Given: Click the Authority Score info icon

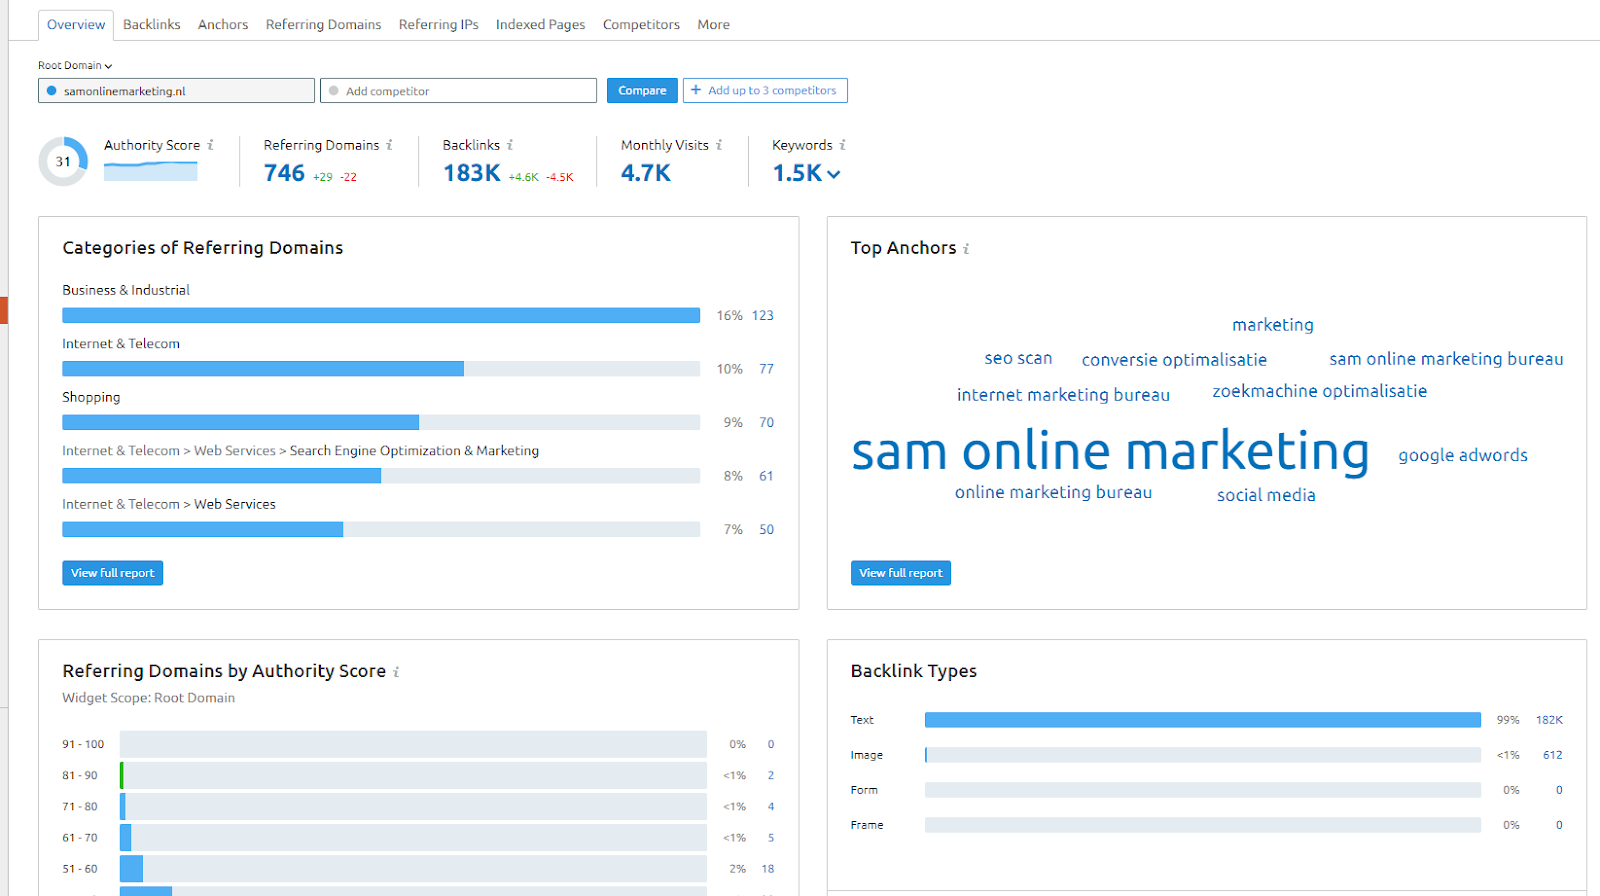Looking at the screenshot, I should click(x=210, y=145).
